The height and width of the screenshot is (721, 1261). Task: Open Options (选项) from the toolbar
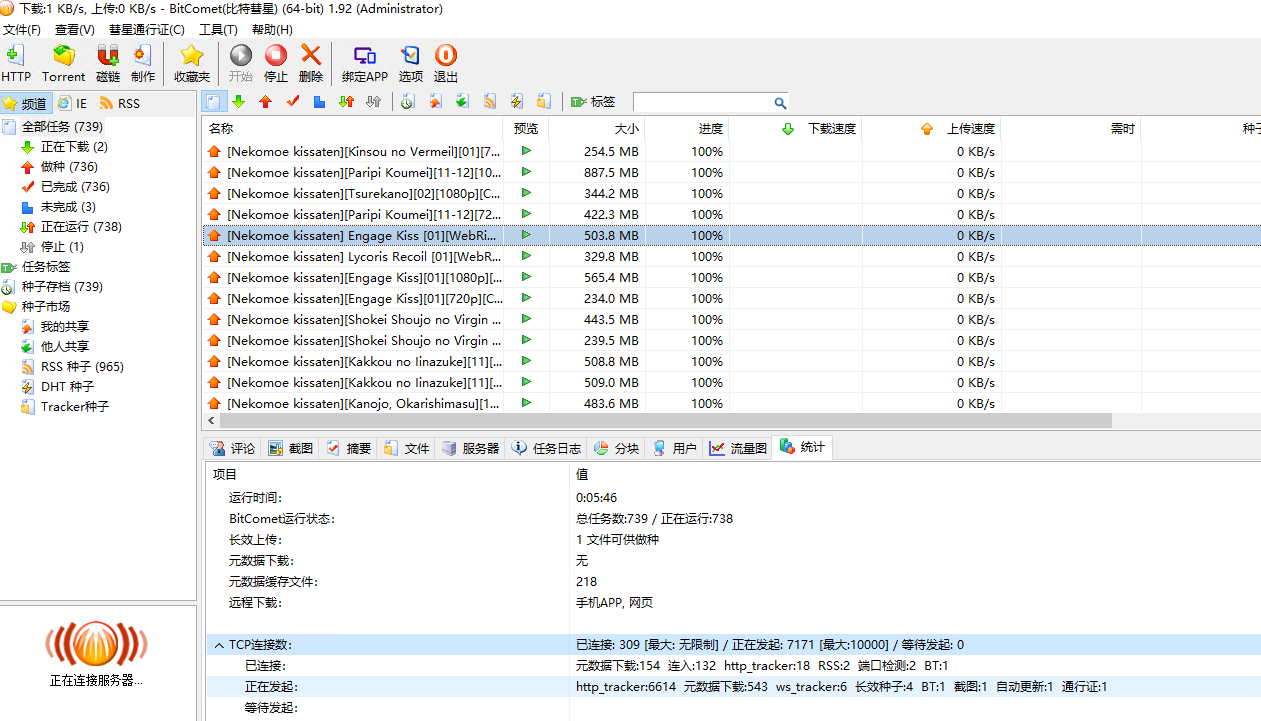tap(410, 63)
